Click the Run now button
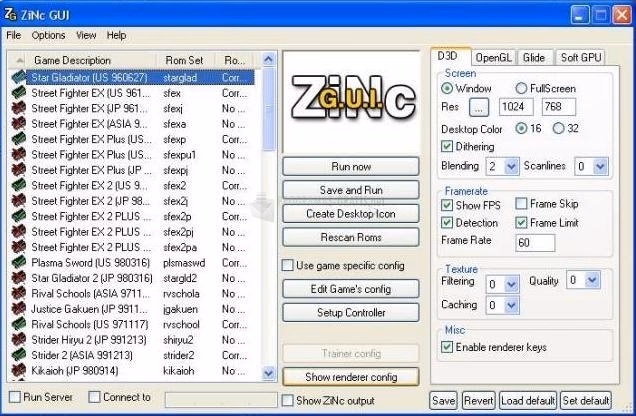 [351, 166]
